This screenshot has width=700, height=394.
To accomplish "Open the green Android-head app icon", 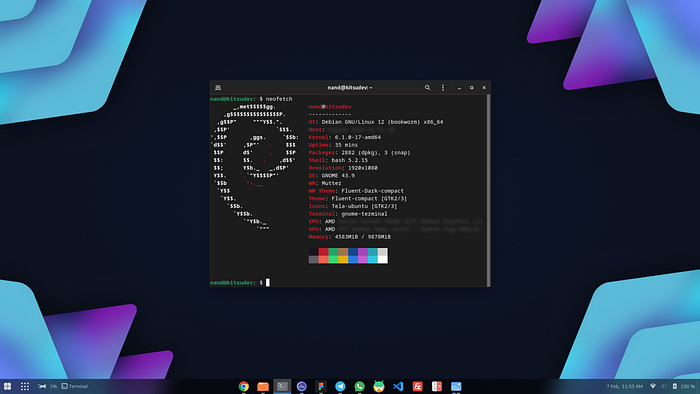I will 379,386.
